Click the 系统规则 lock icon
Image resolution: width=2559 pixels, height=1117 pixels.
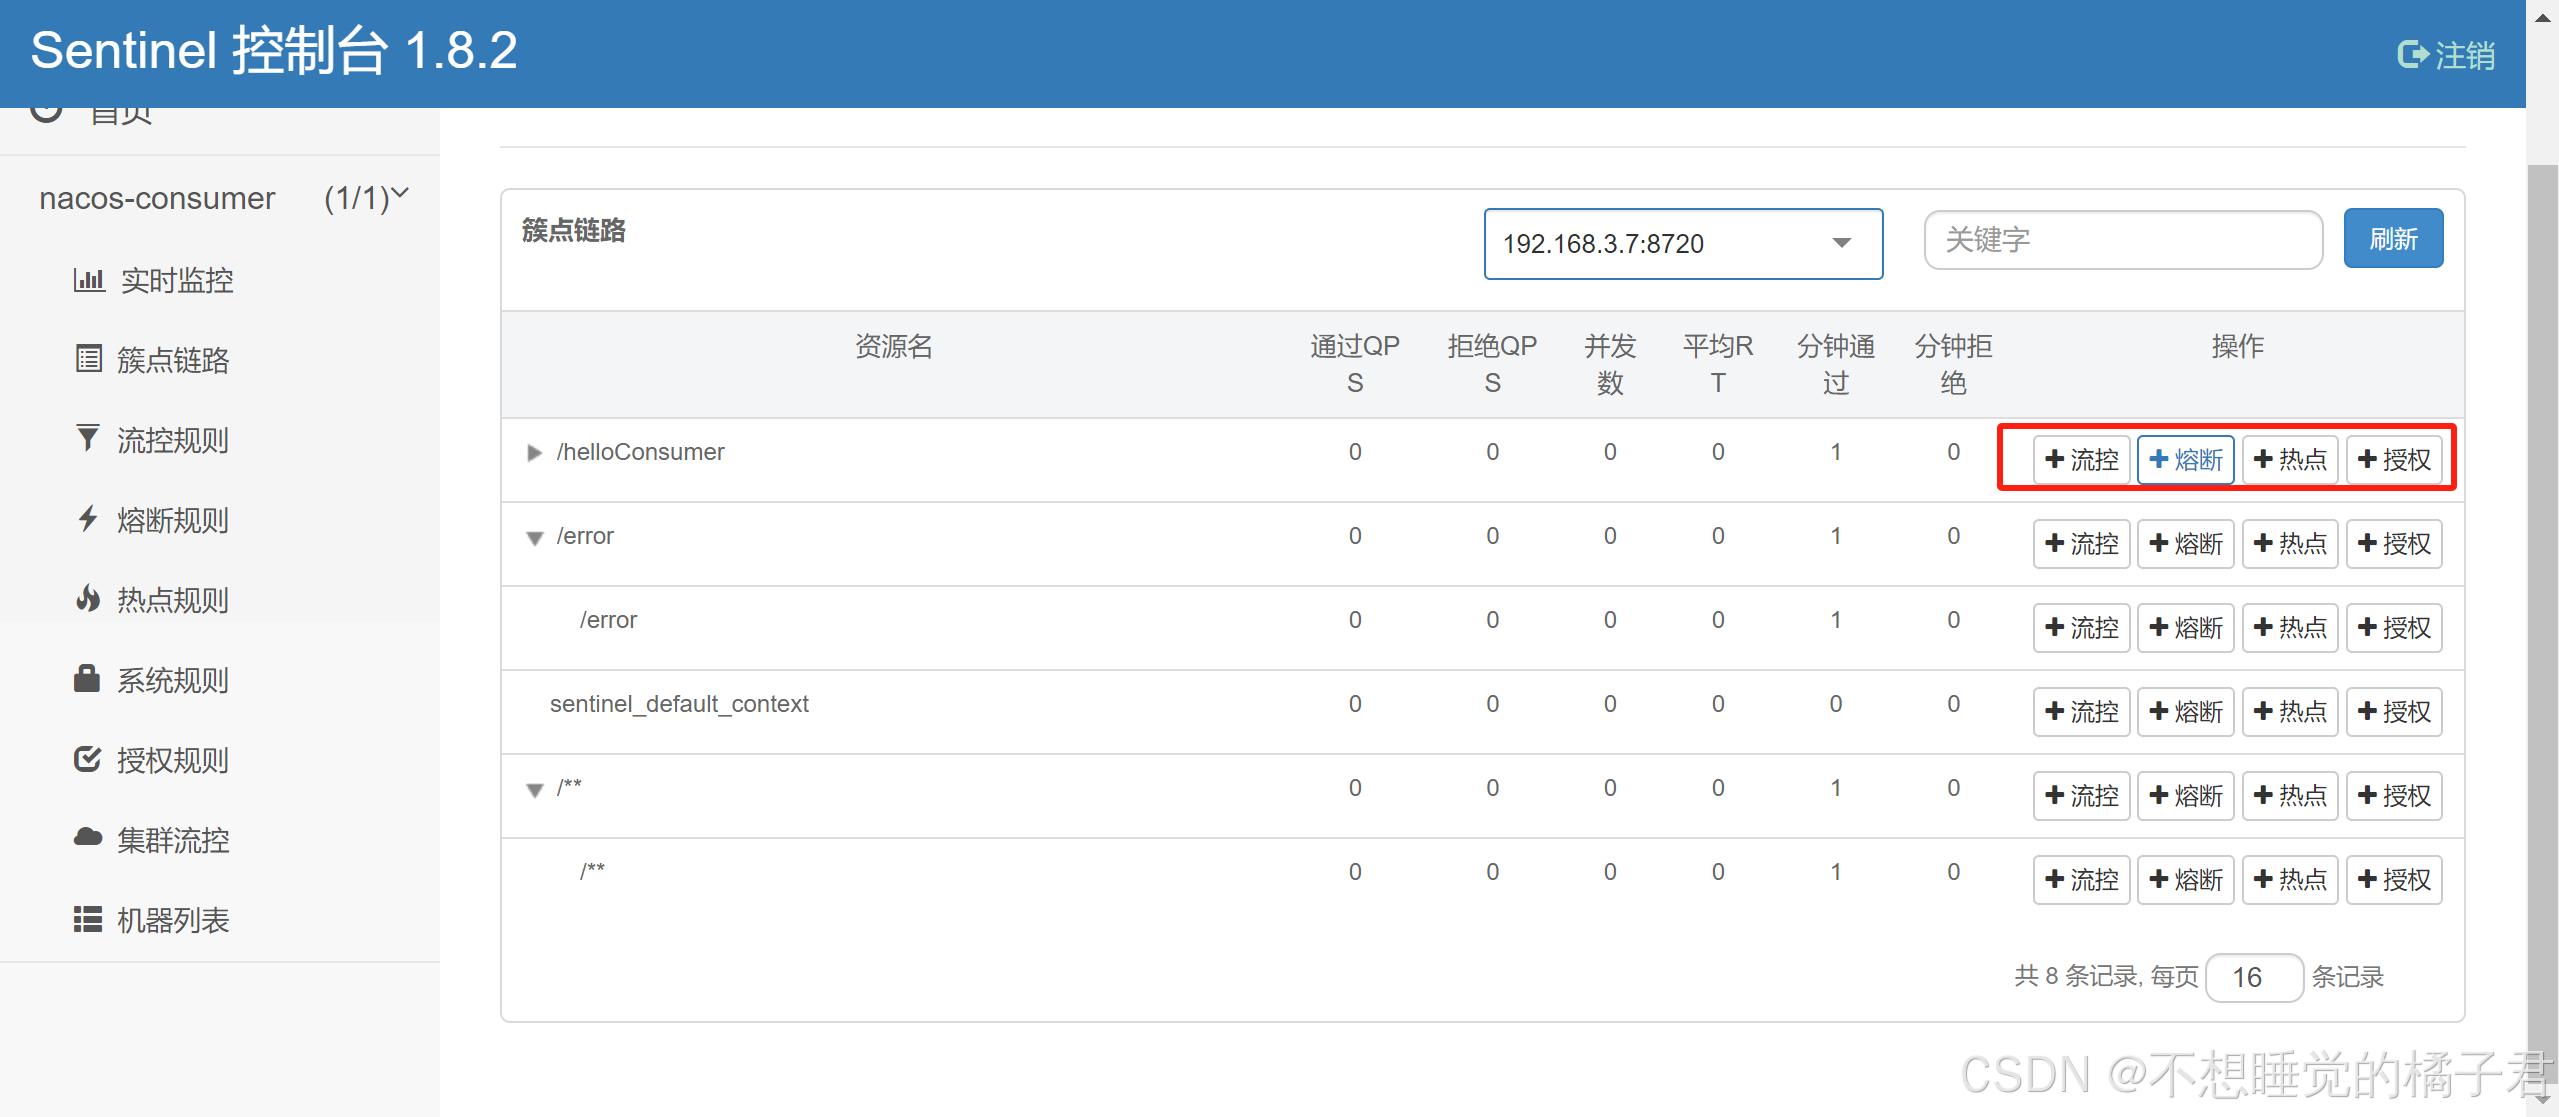point(87,678)
